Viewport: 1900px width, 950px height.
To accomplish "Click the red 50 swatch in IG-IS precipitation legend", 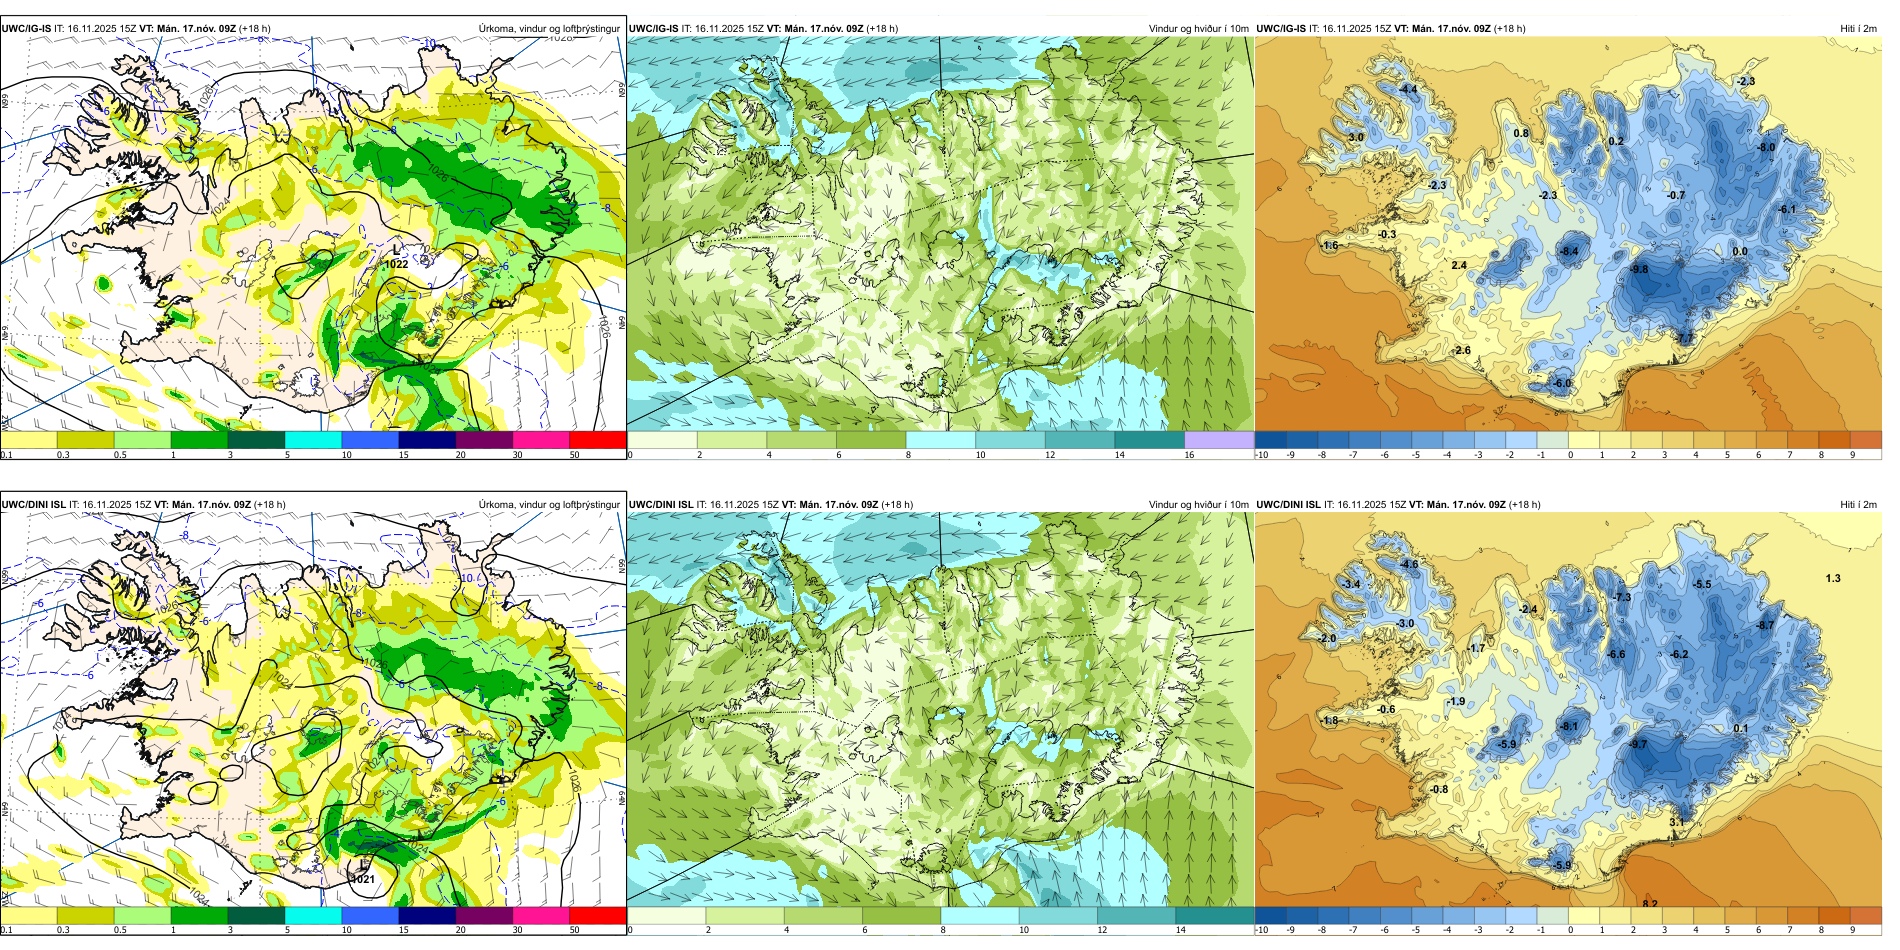I will tap(598, 439).
